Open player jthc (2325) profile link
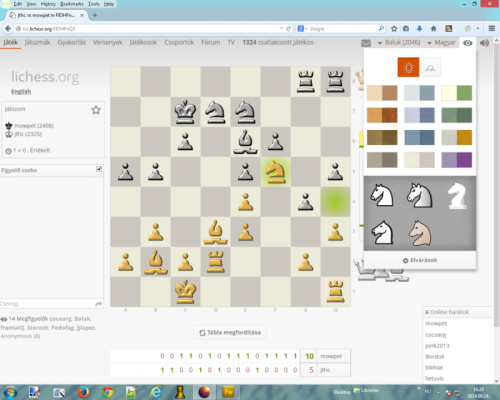This screenshot has height=400, width=500. click(x=28, y=134)
